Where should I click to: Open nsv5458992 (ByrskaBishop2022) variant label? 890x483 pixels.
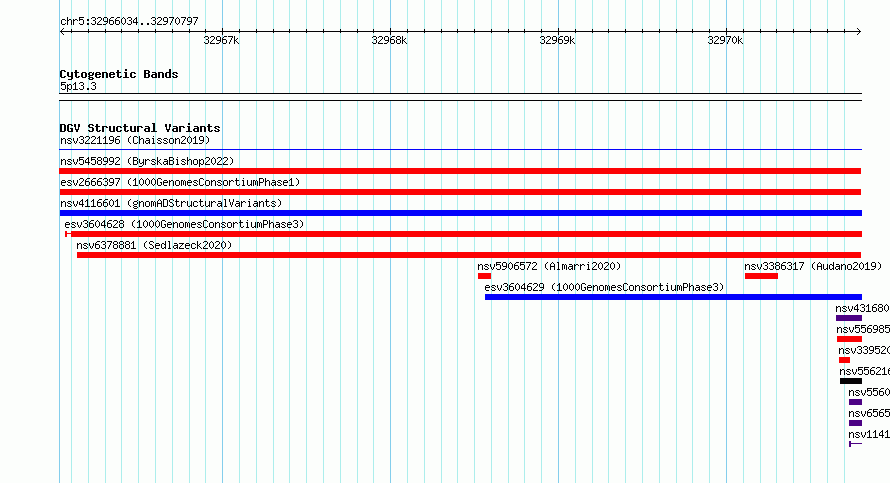tap(147, 161)
